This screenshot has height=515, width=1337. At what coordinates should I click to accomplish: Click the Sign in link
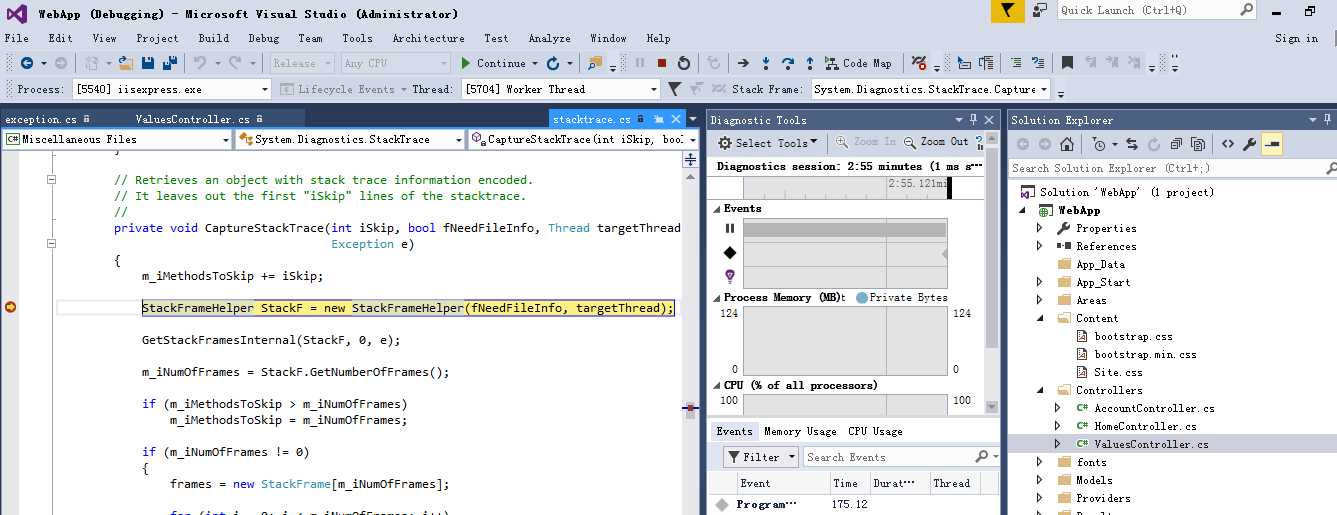[x=1296, y=38]
